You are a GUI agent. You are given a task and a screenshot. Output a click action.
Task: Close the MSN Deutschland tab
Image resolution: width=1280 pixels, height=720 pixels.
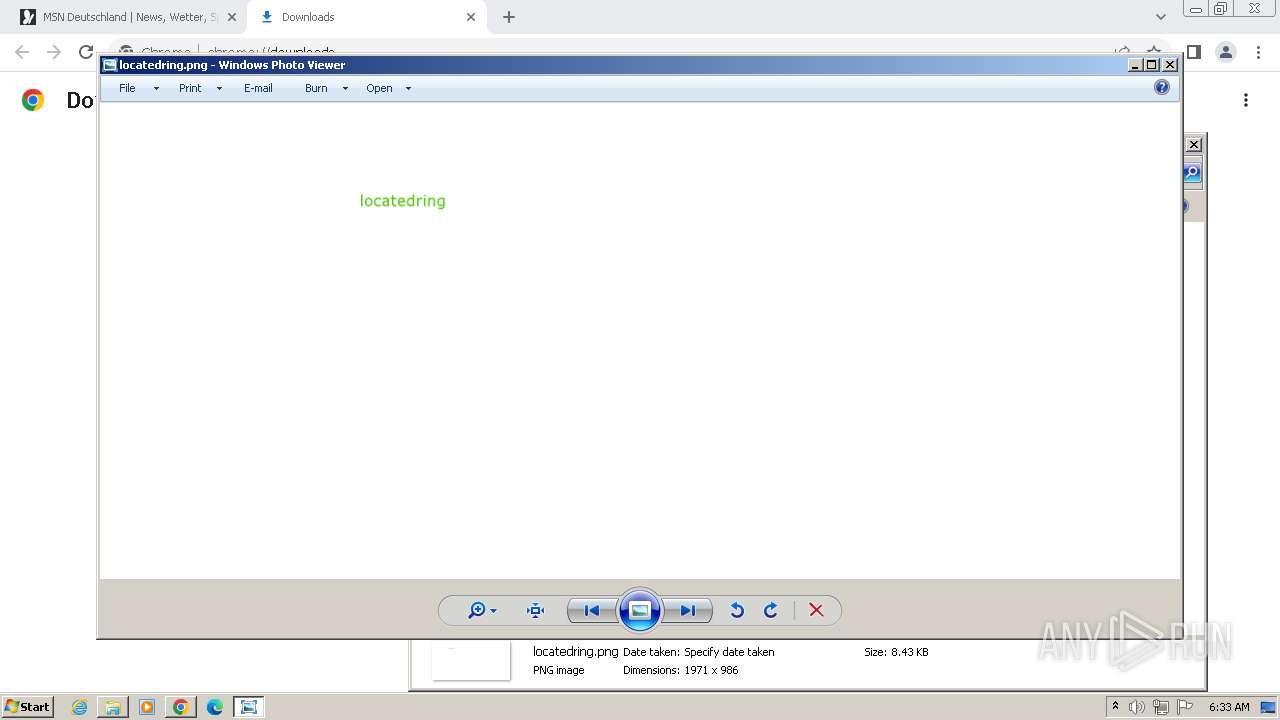click(x=232, y=17)
